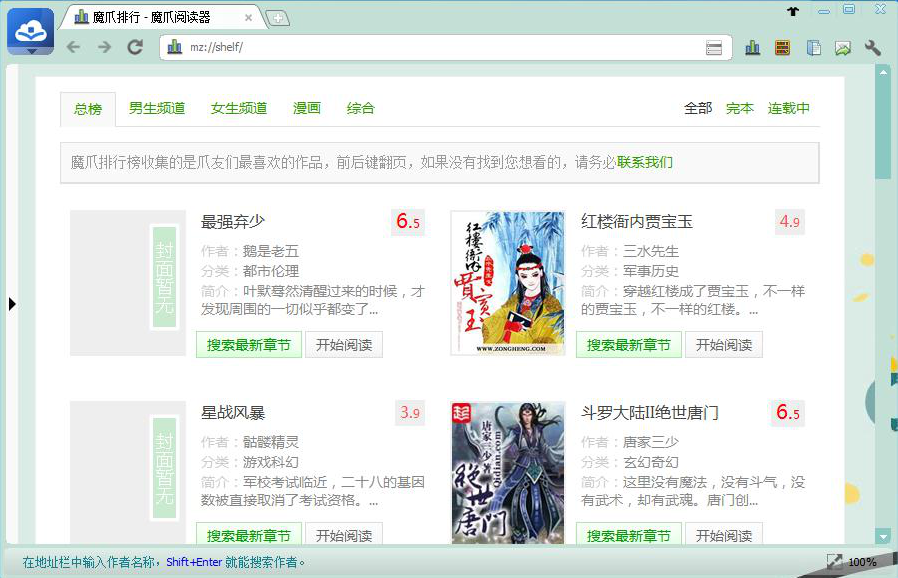Click the 联系我们 link

click(x=645, y=162)
